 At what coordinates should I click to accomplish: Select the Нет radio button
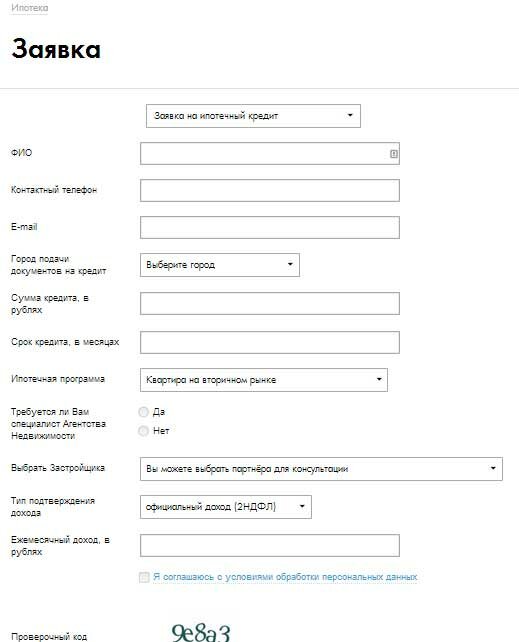143,431
